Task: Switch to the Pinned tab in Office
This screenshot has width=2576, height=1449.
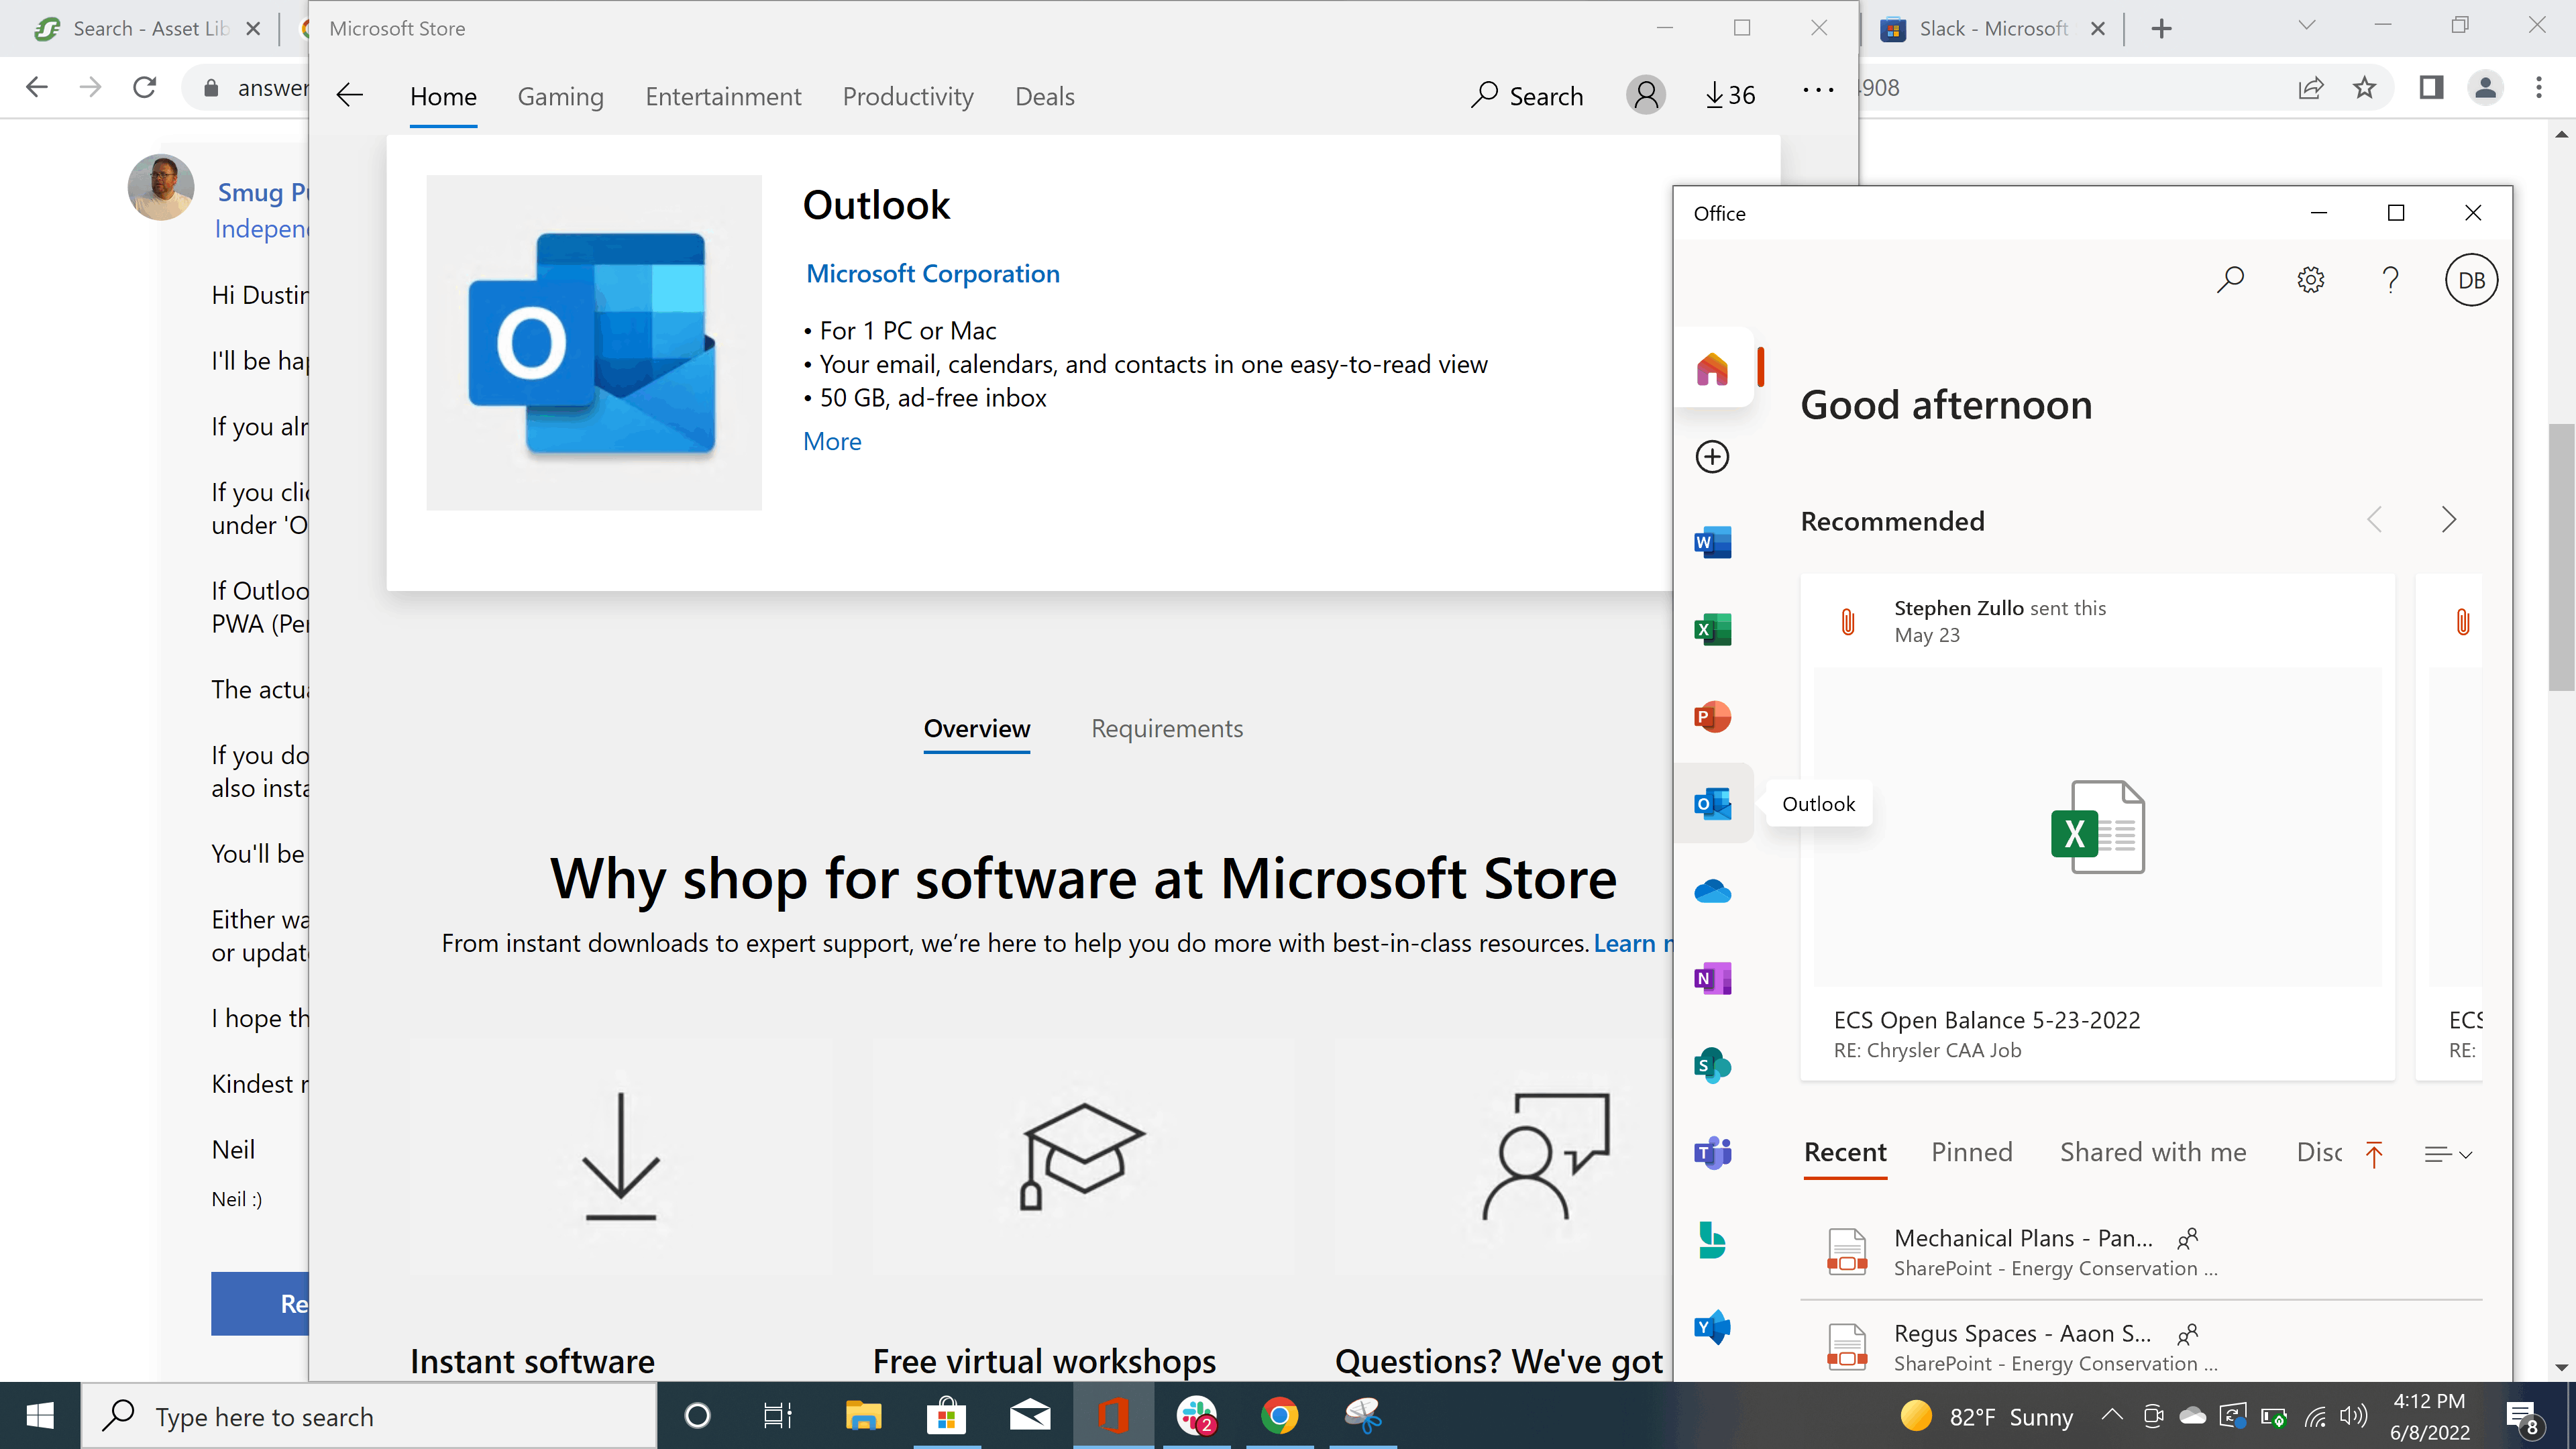Action: 1971,1152
